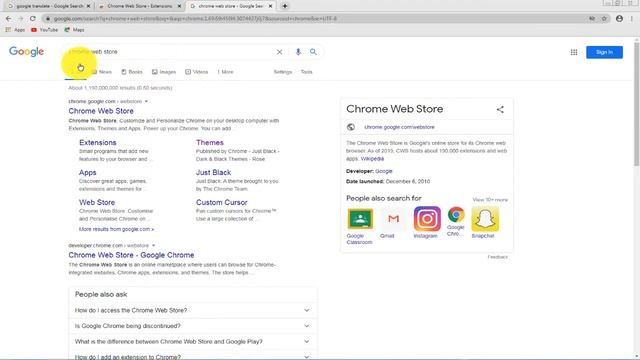
Task: Open Maps bookmark in bookmarks bar
Action: (74, 30)
